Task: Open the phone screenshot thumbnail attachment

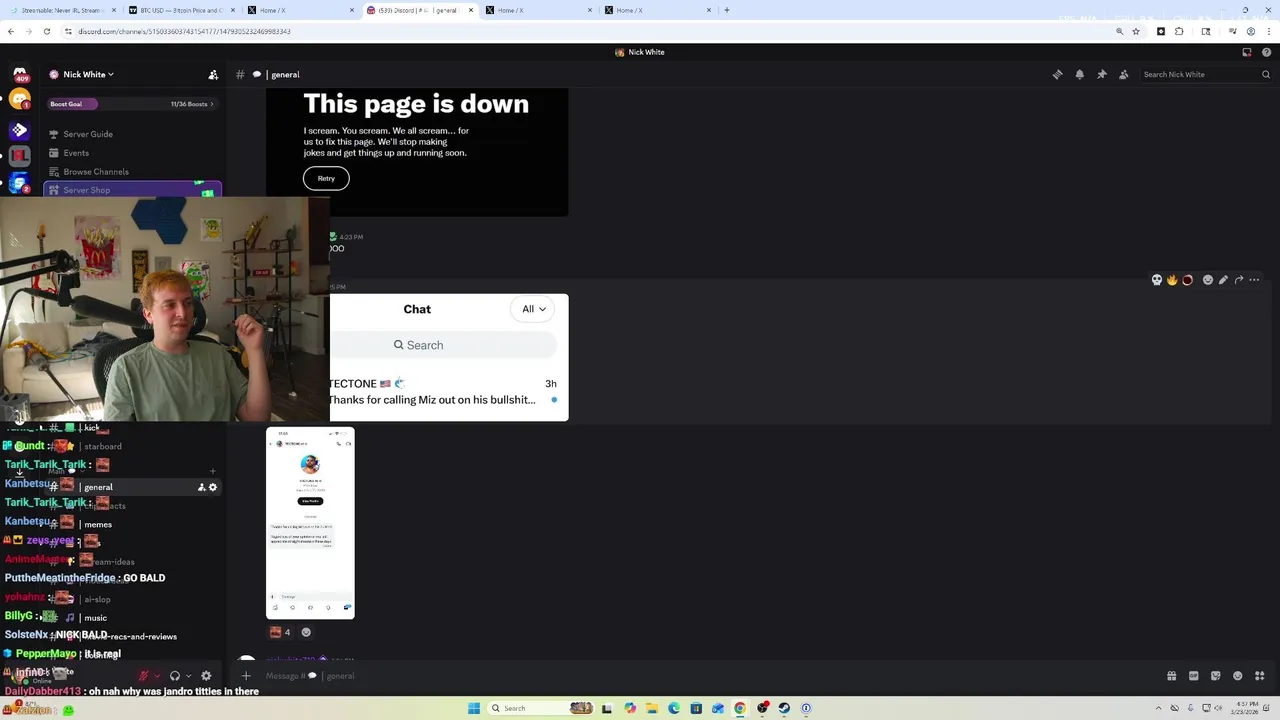Action: click(x=310, y=523)
